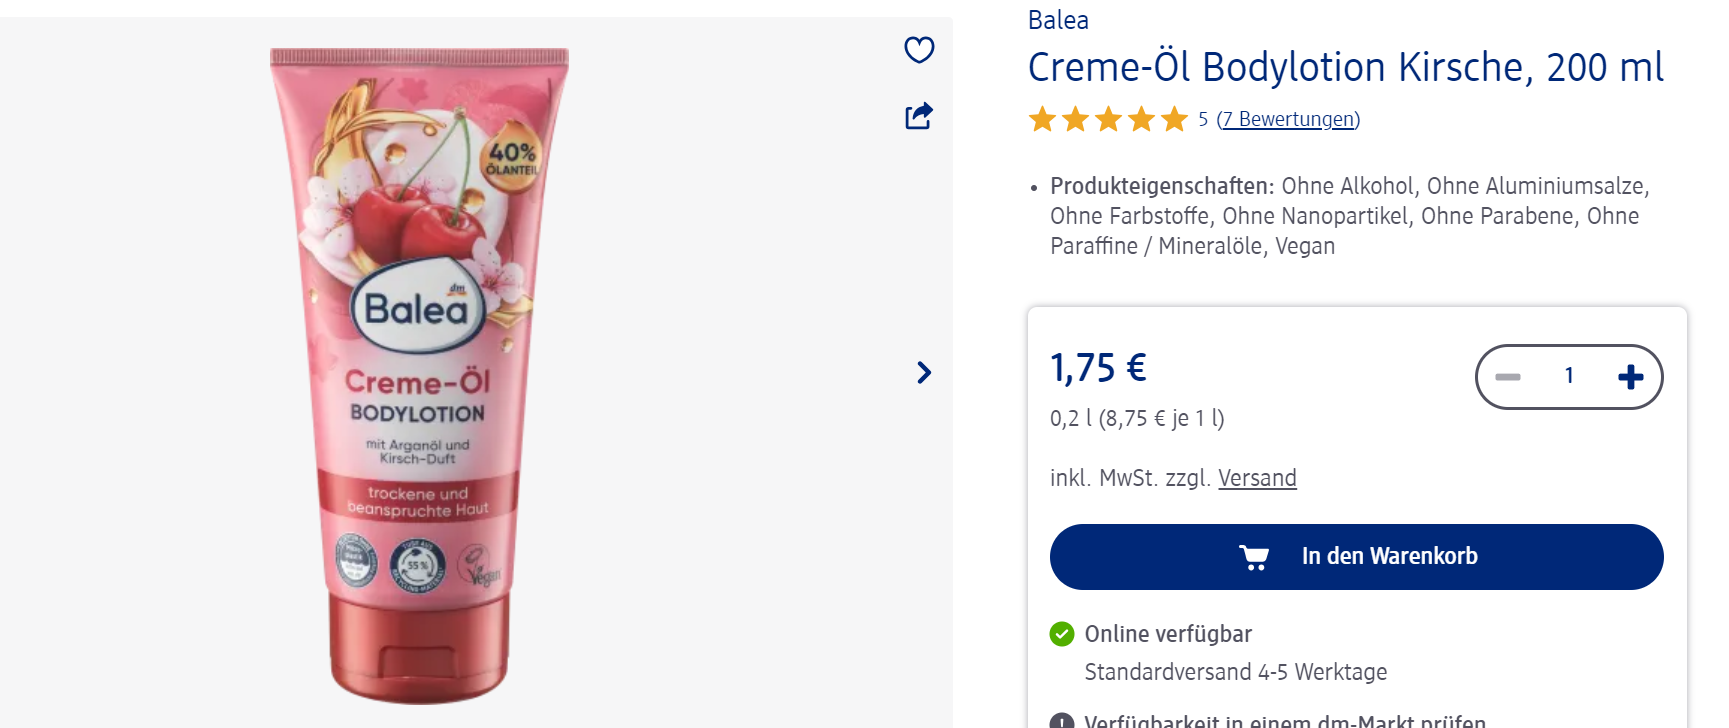Click the quantity input field

1569,376
